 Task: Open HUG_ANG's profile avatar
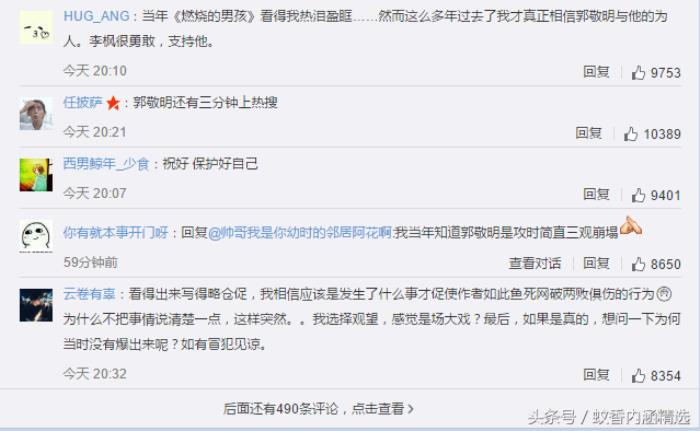pyautogui.click(x=36, y=28)
